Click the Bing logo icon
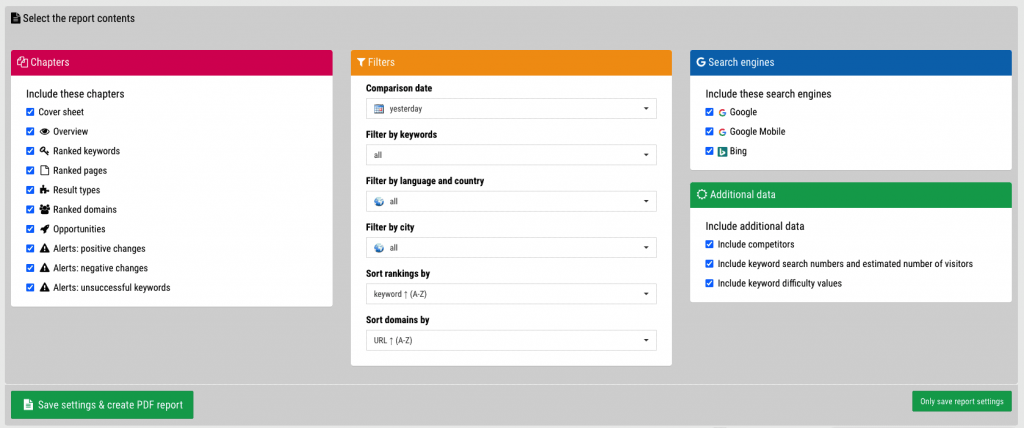1024x428 pixels. (722, 152)
